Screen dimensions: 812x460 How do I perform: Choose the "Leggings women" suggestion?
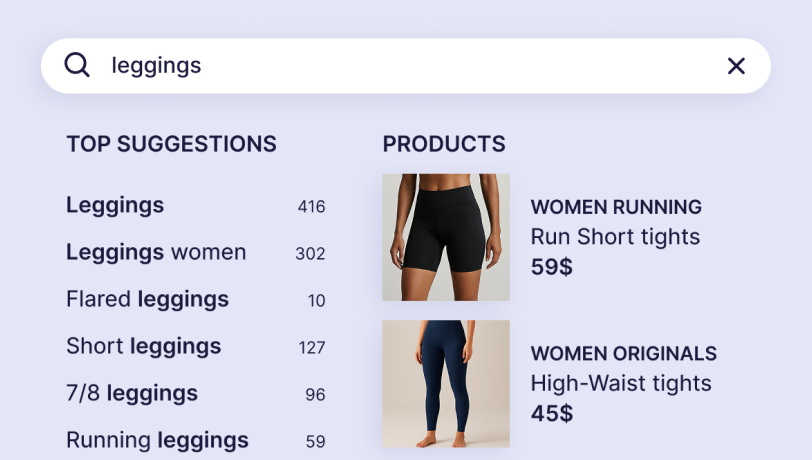156,252
